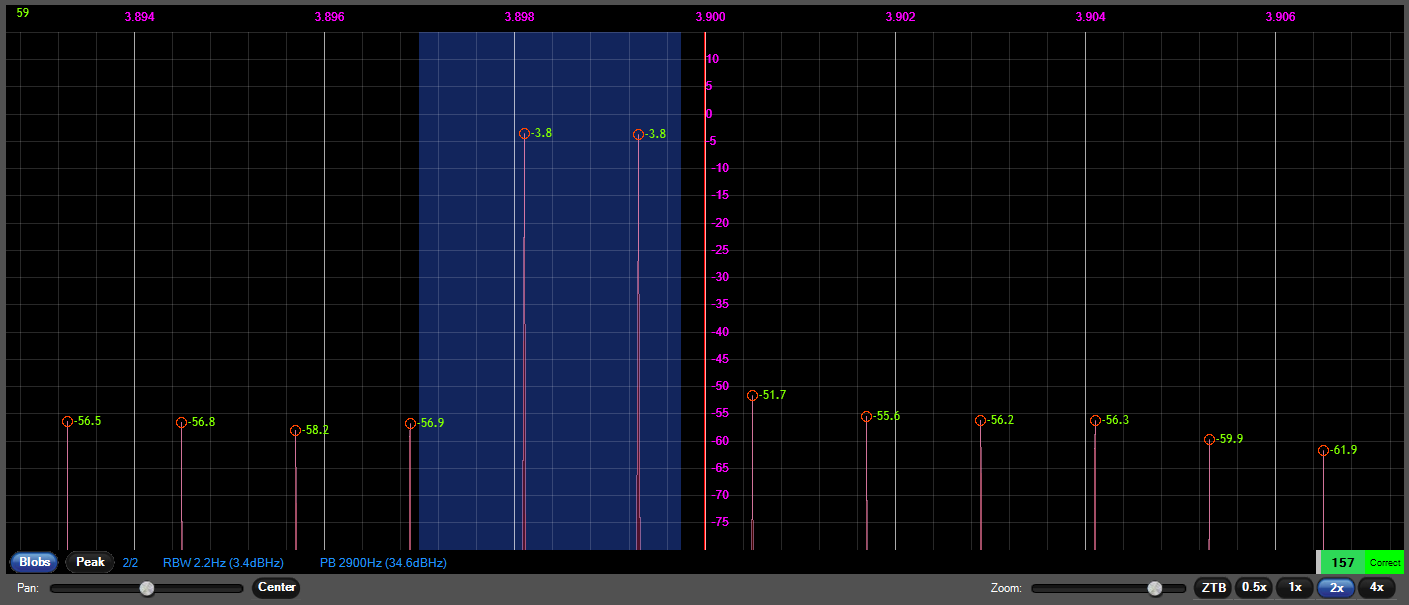
Task: Select the -51.7 dB peak marker
Action: coord(751,395)
